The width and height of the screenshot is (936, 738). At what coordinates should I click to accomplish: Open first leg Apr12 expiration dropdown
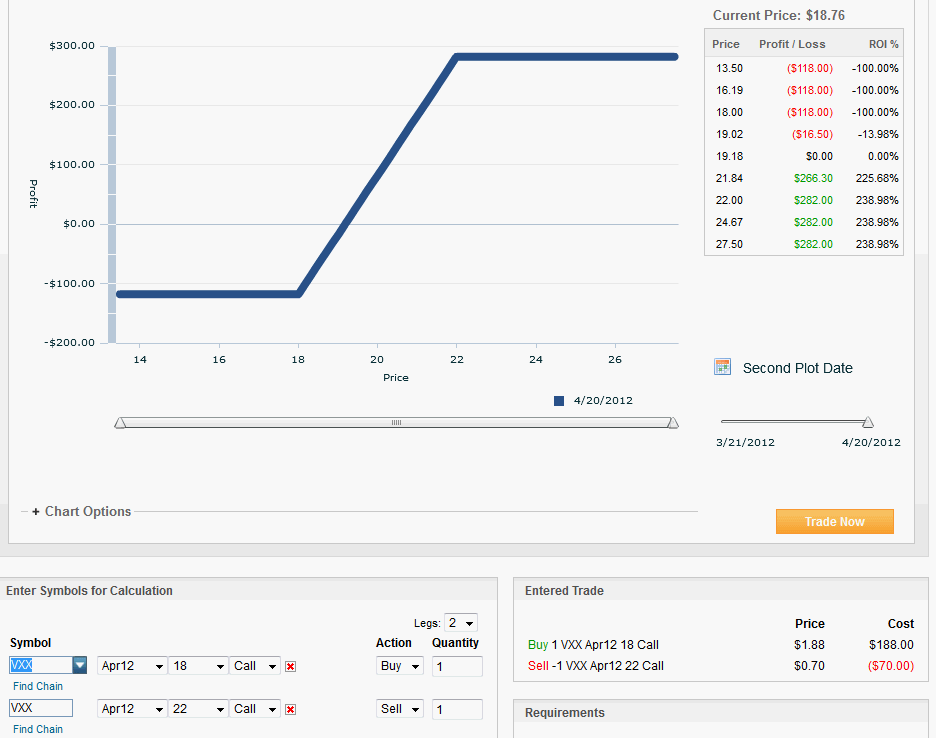pos(132,666)
